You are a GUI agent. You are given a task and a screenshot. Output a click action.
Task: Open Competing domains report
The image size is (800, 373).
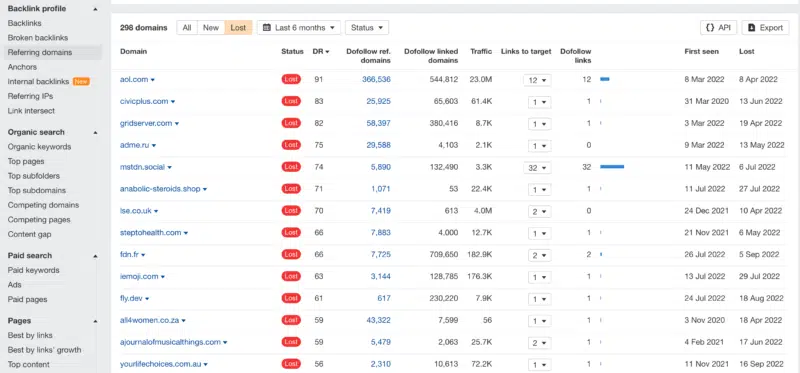pos(43,205)
